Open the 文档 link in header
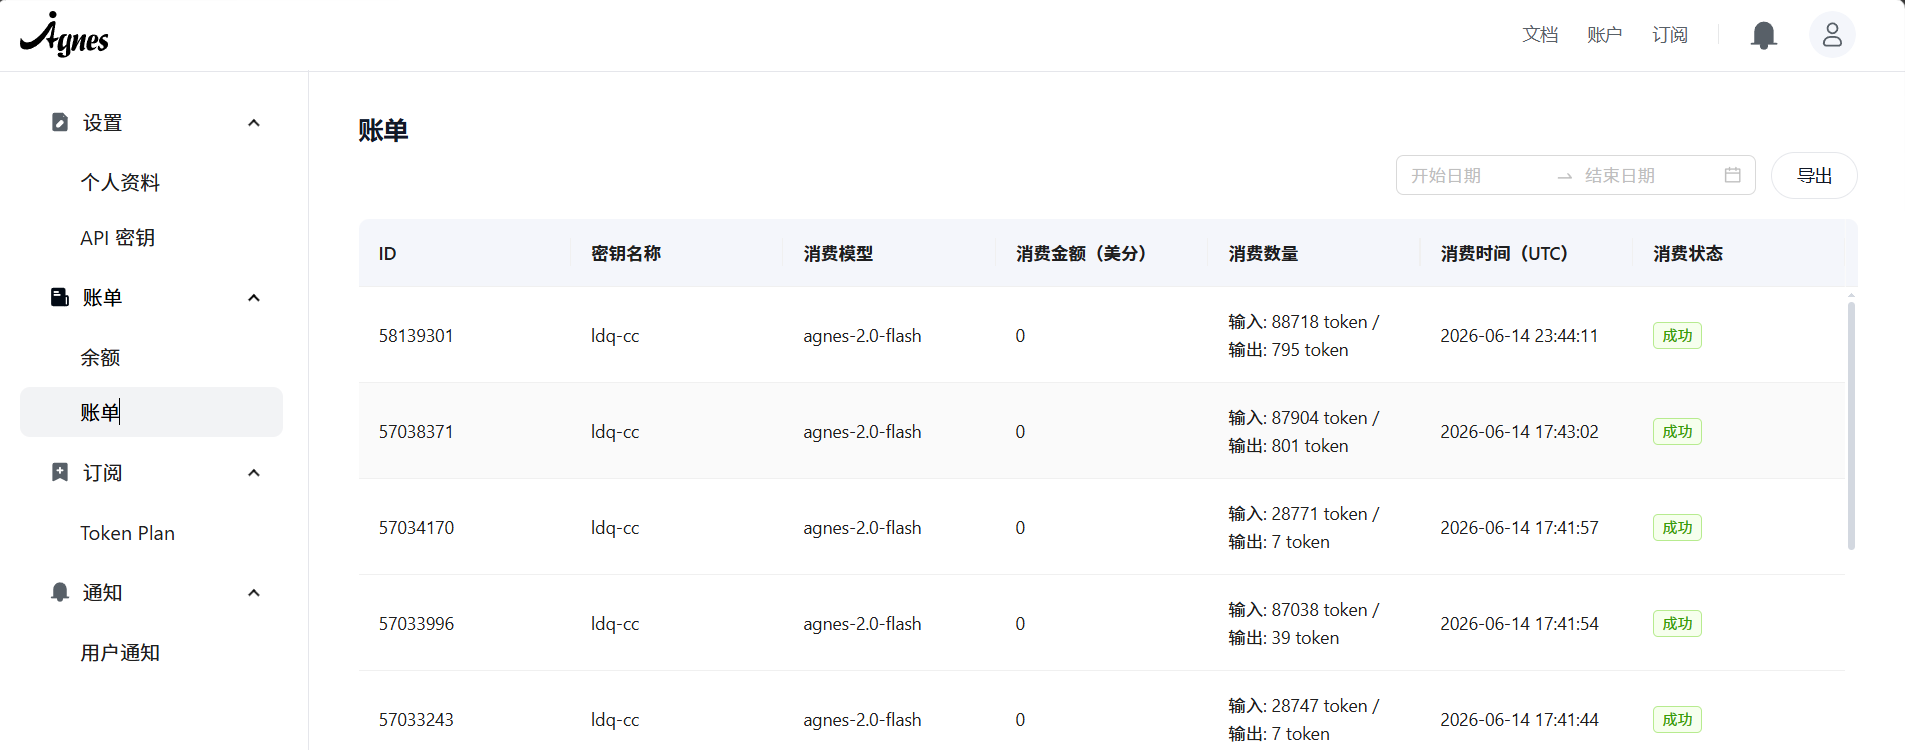 [1540, 35]
